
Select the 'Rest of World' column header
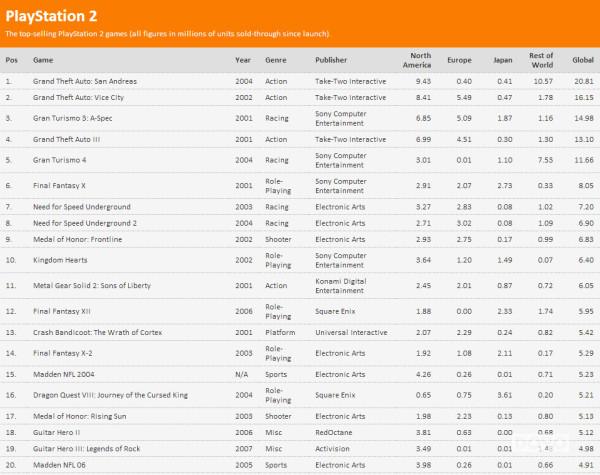pos(541,60)
